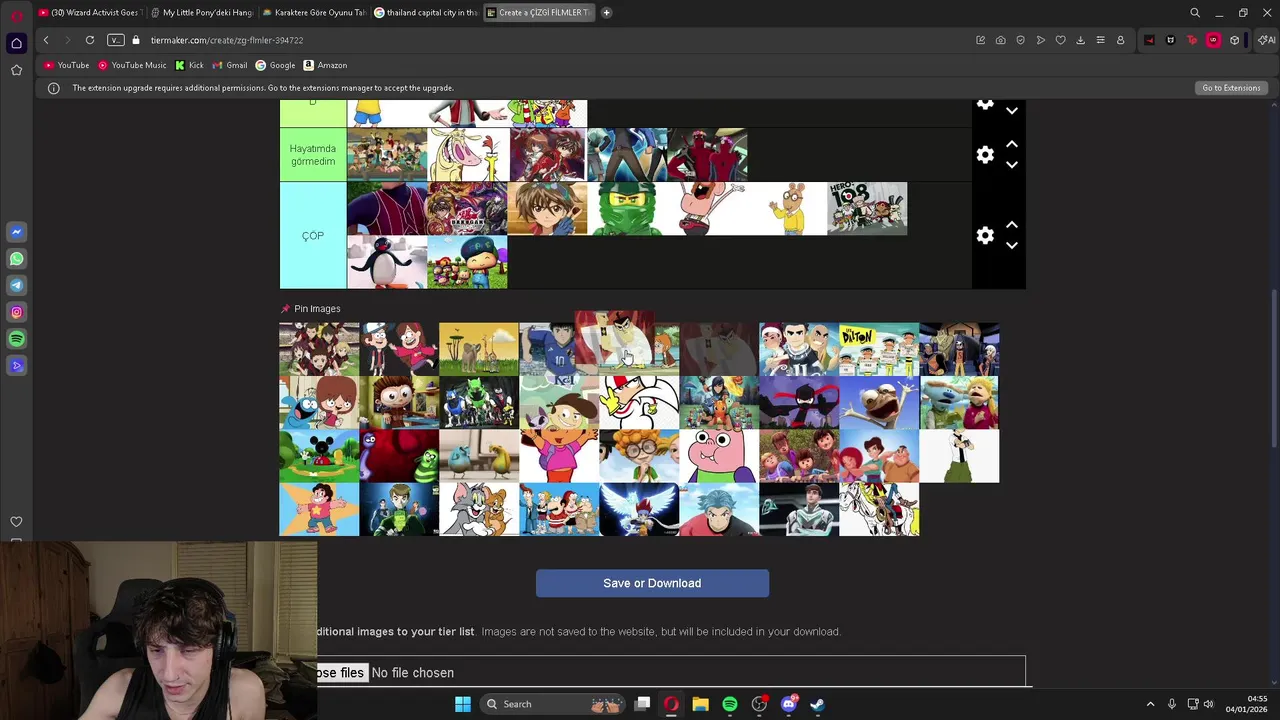Click downloads icon in toolbar
Screen dimensions: 1280x720
(1080, 40)
